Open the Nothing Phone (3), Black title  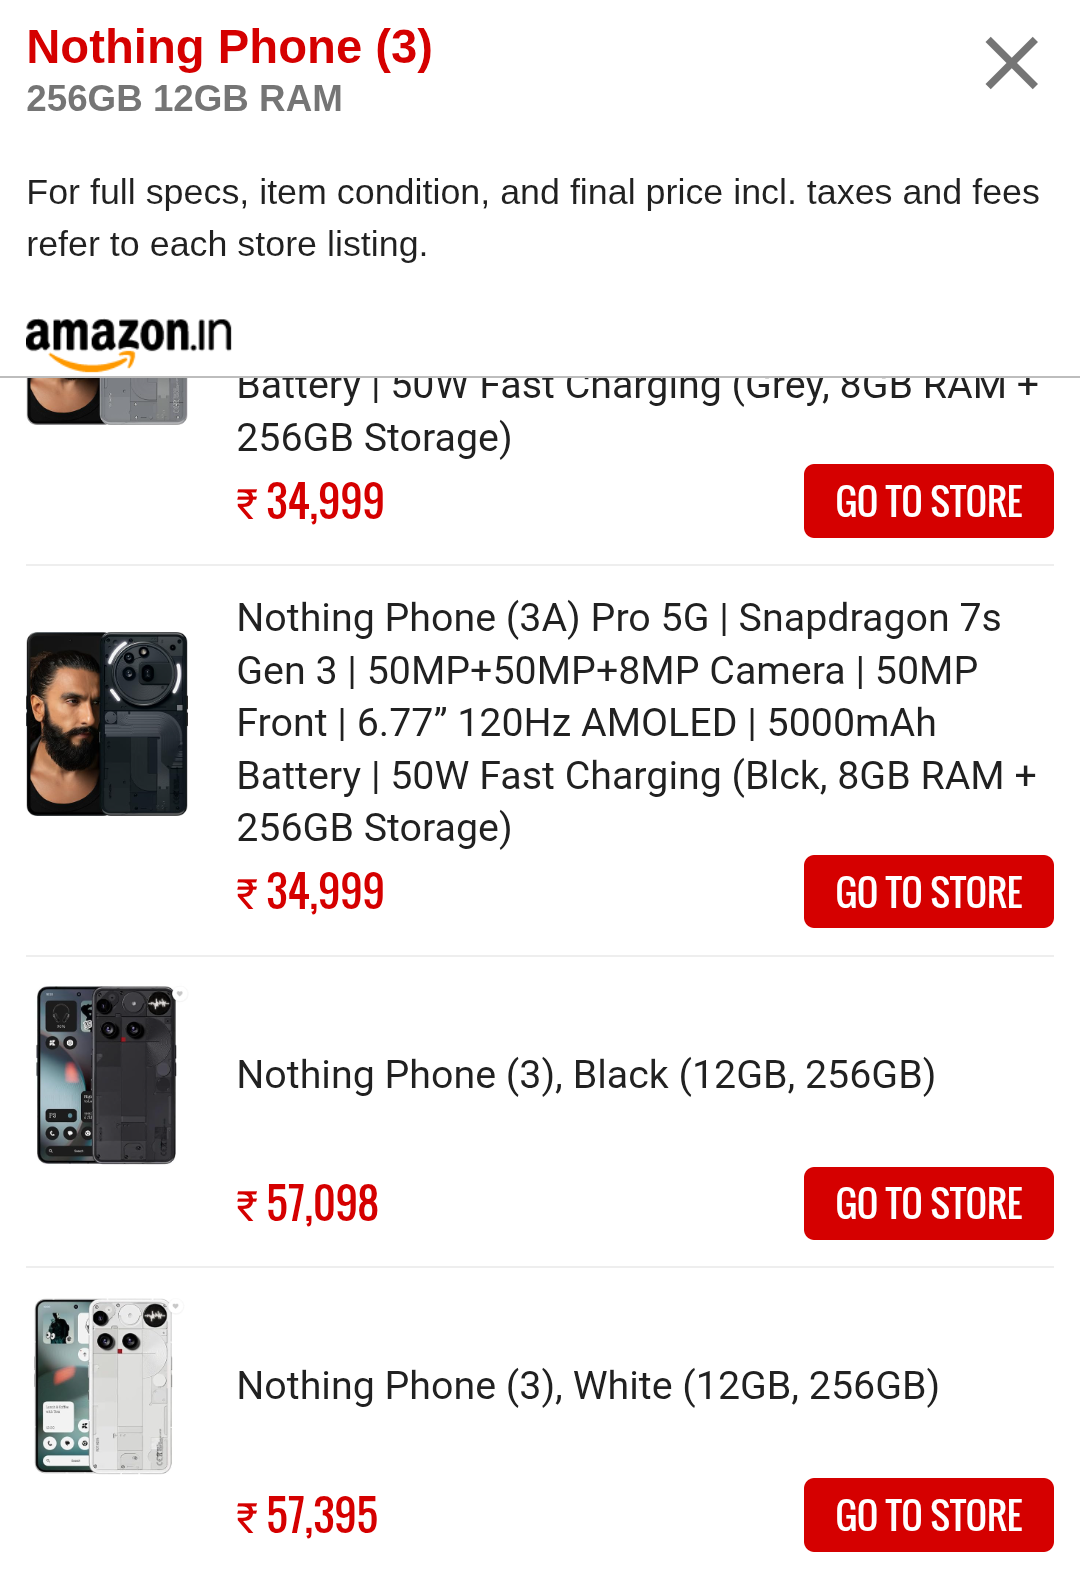[586, 1075]
